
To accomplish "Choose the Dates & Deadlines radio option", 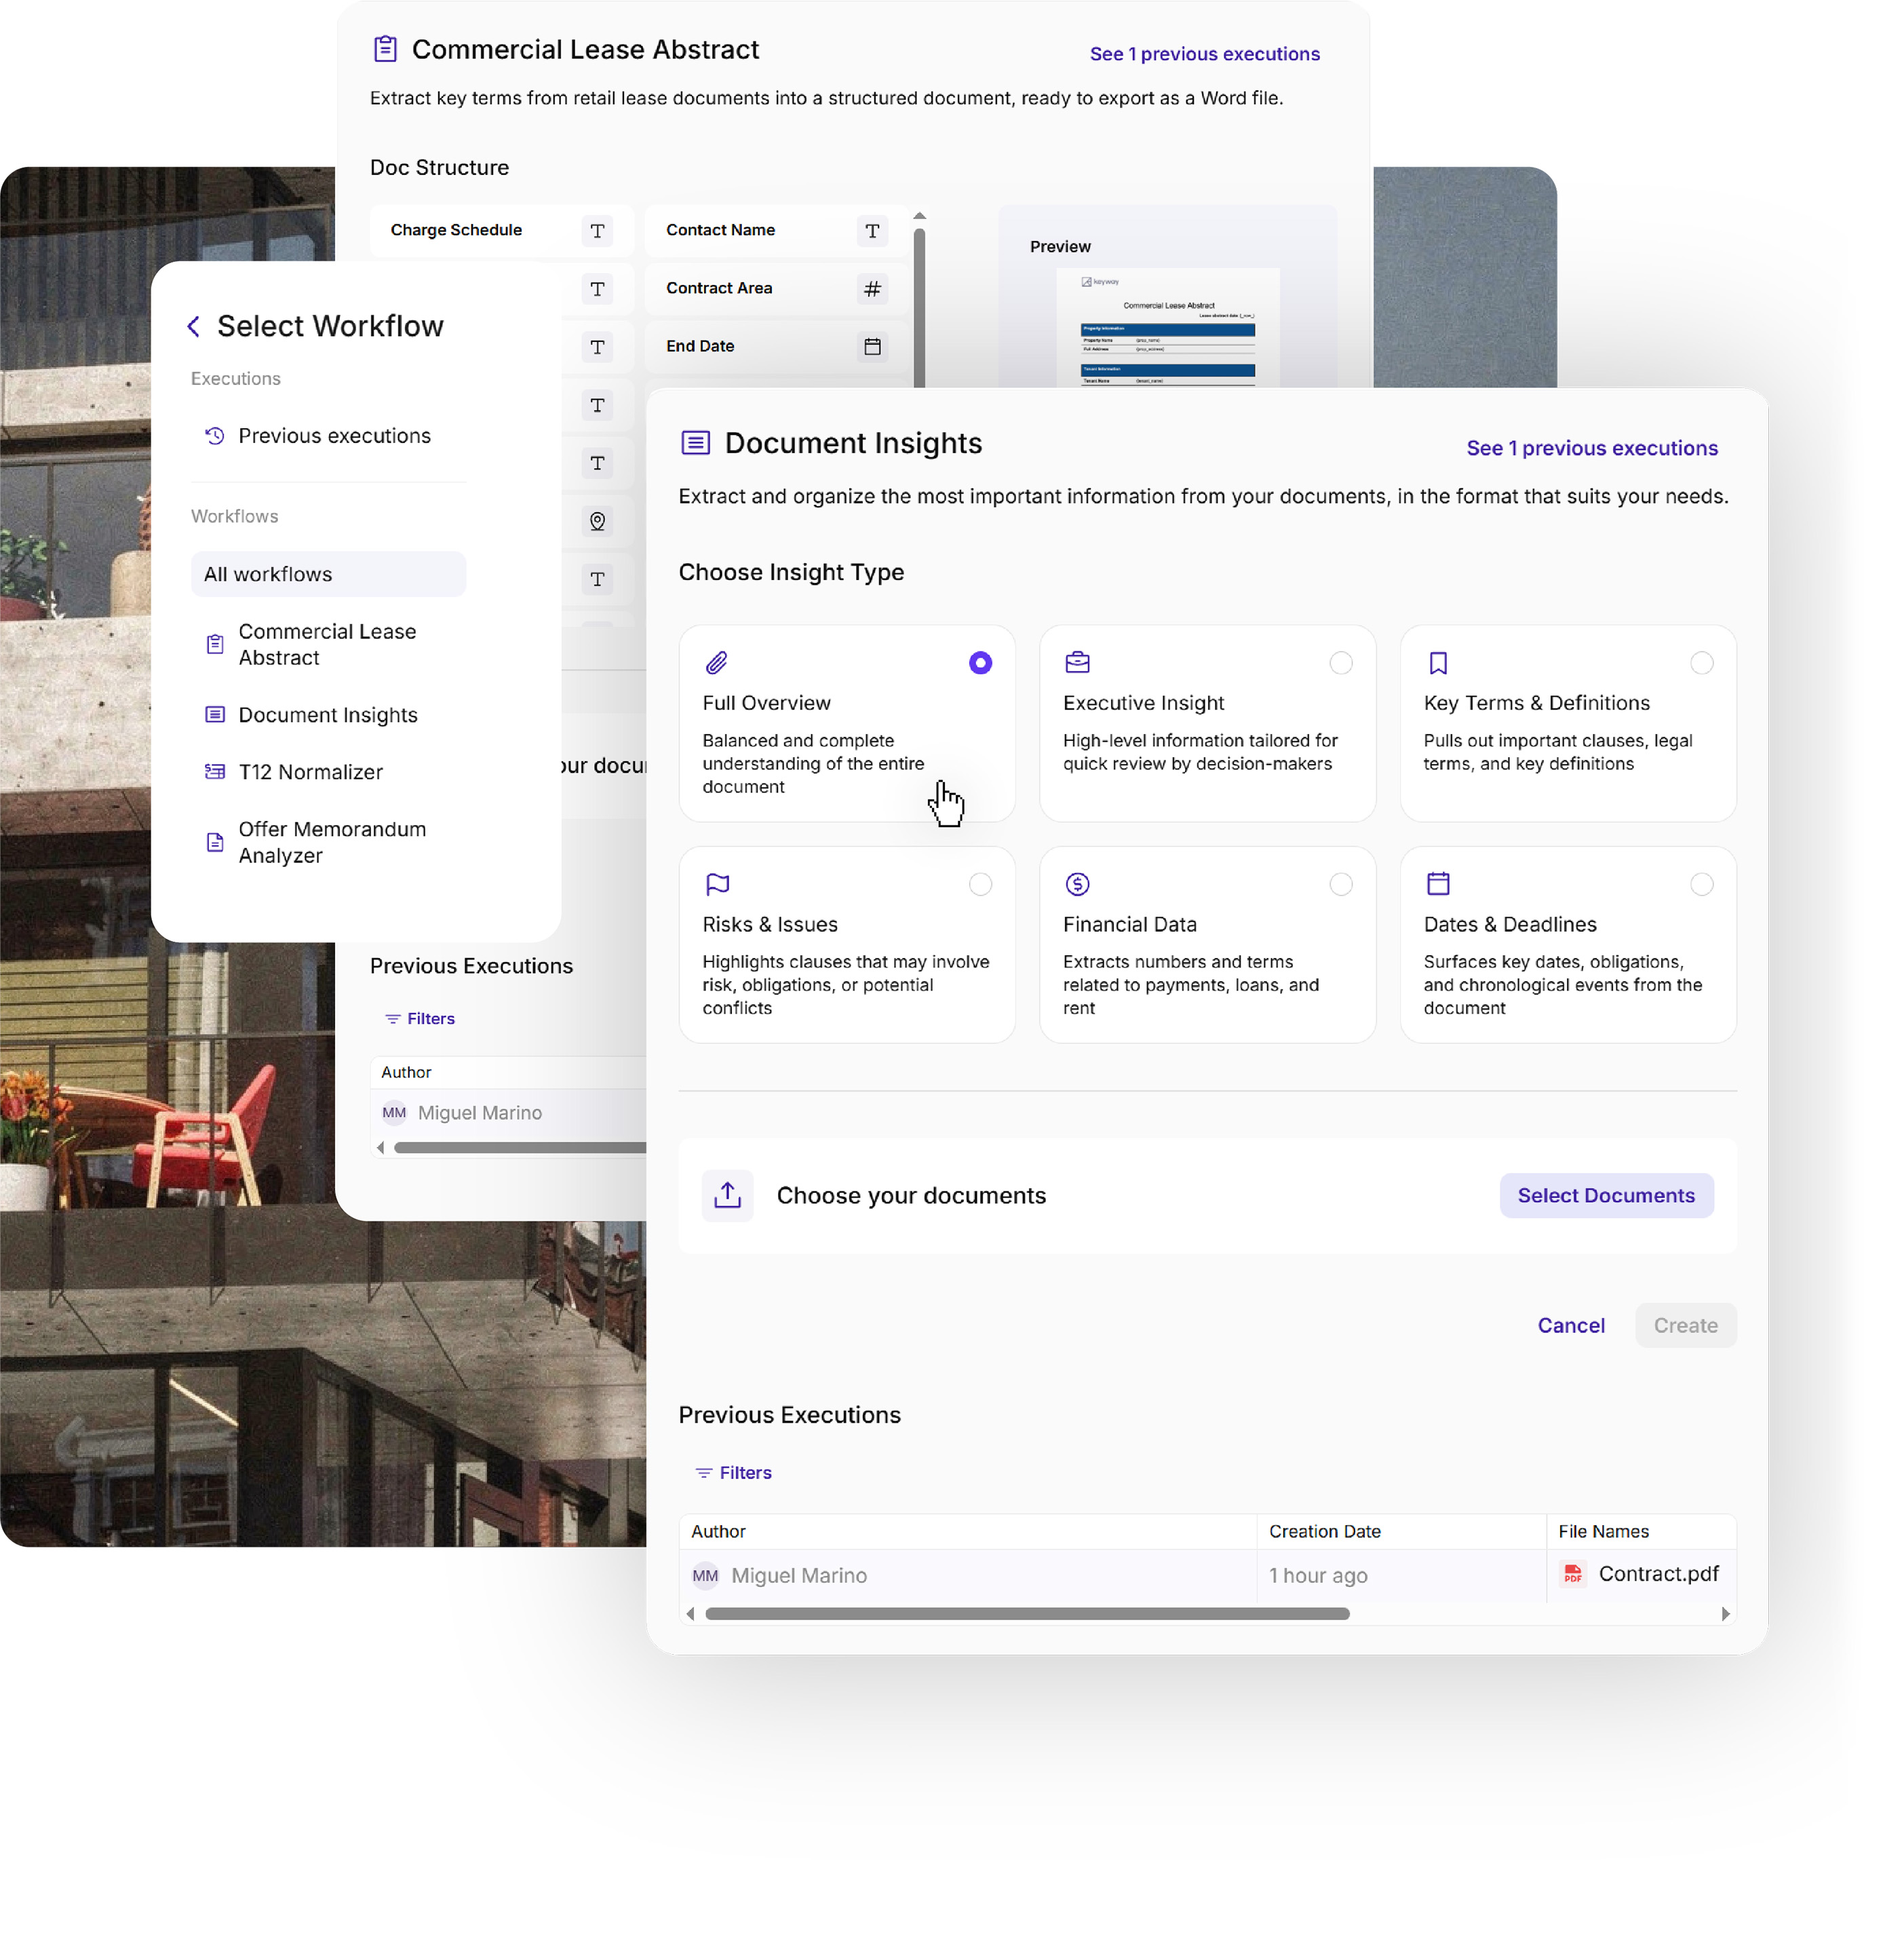I will [x=1701, y=884].
